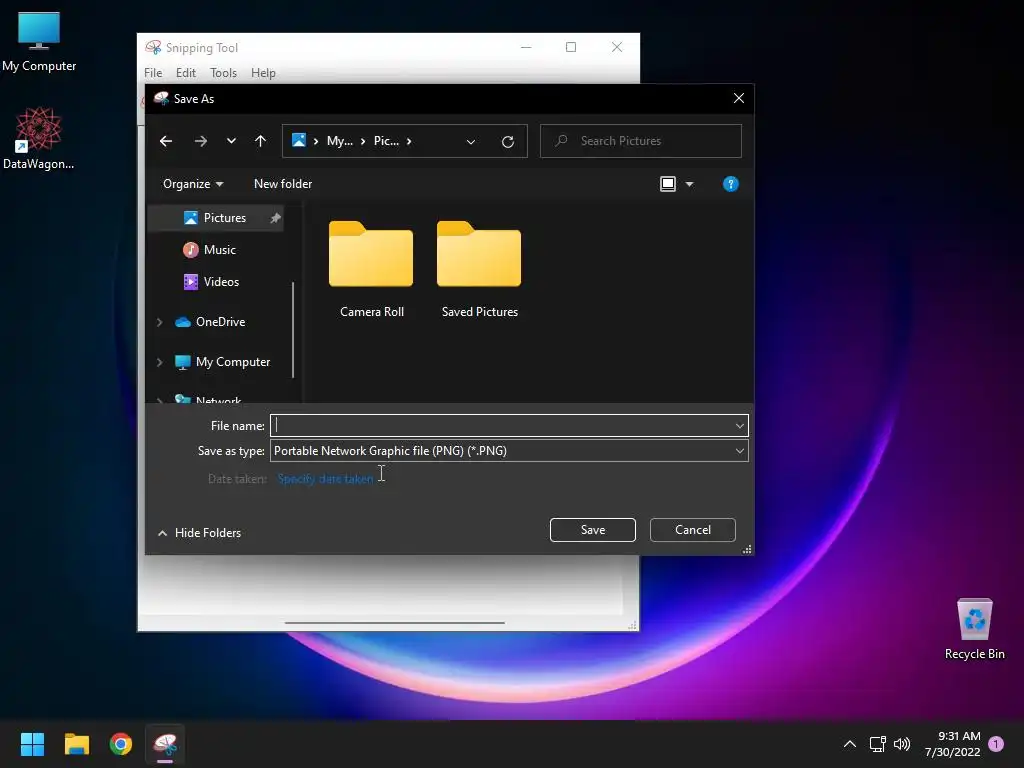Select Pictures in navigation pane

(216, 218)
